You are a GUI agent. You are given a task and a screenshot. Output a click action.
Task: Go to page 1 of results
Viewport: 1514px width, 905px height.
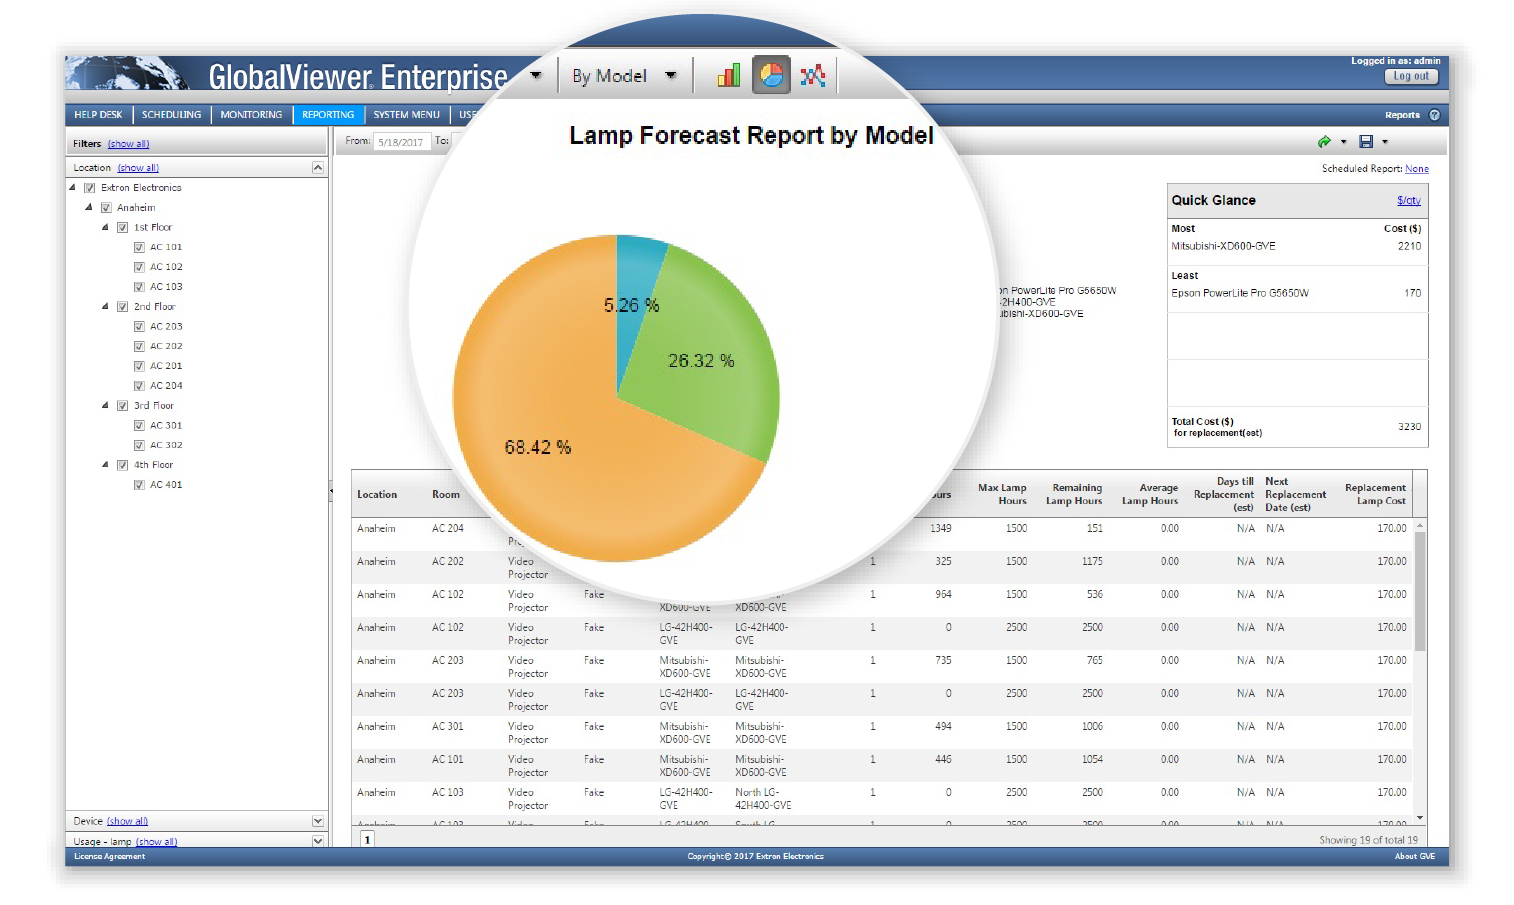coord(367,839)
